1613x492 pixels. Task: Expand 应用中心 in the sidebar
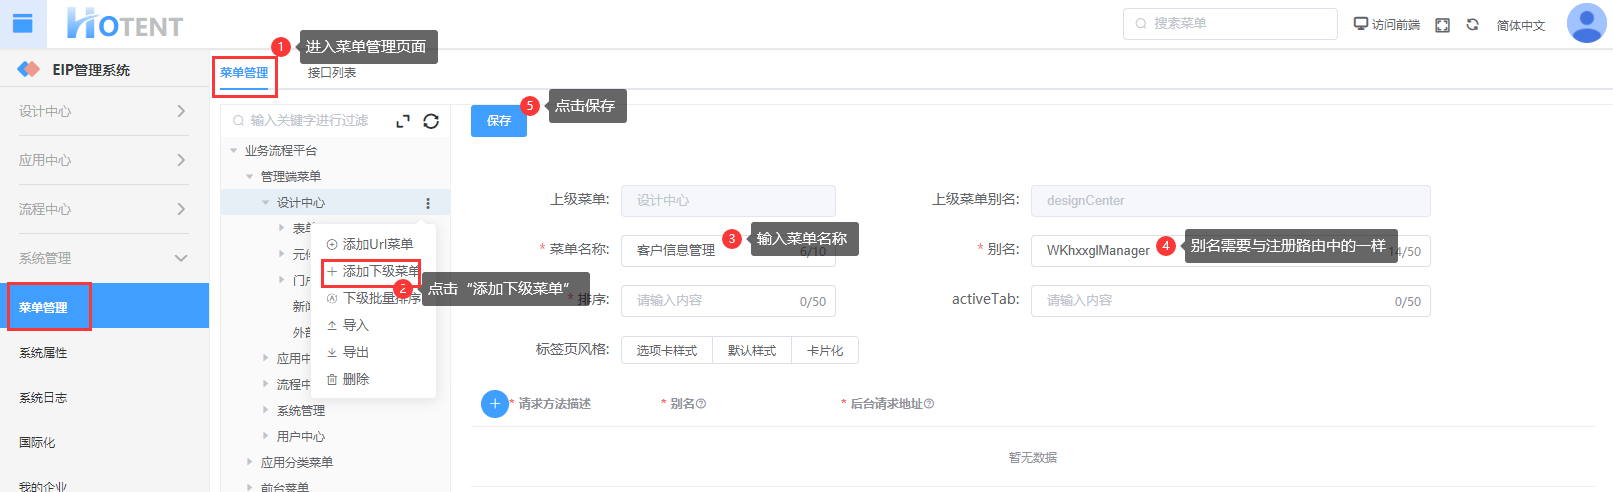[104, 160]
